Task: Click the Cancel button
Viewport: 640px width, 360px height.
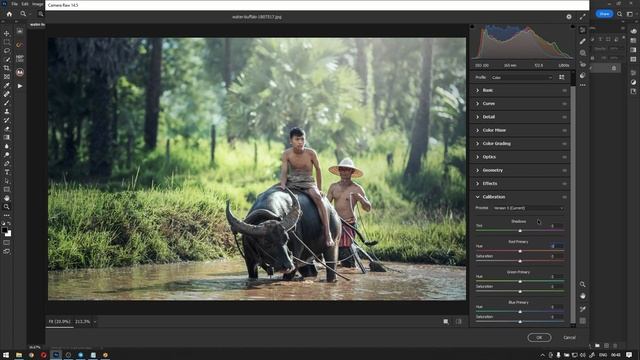Action: (x=569, y=338)
